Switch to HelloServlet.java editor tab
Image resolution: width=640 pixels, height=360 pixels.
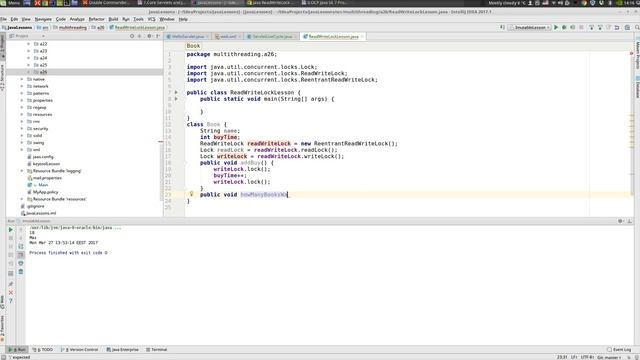188,36
